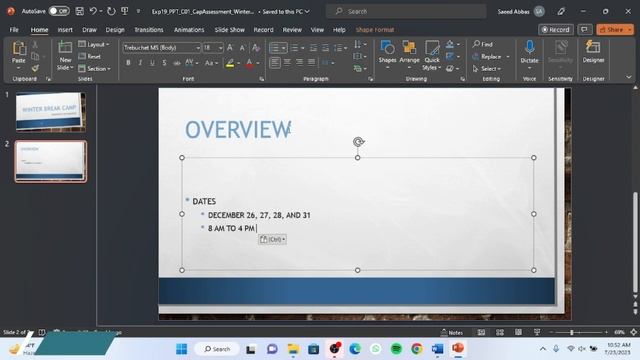Click the Cut scissors icon
The width and height of the screenshot is (640, 360).
(35, 44)
